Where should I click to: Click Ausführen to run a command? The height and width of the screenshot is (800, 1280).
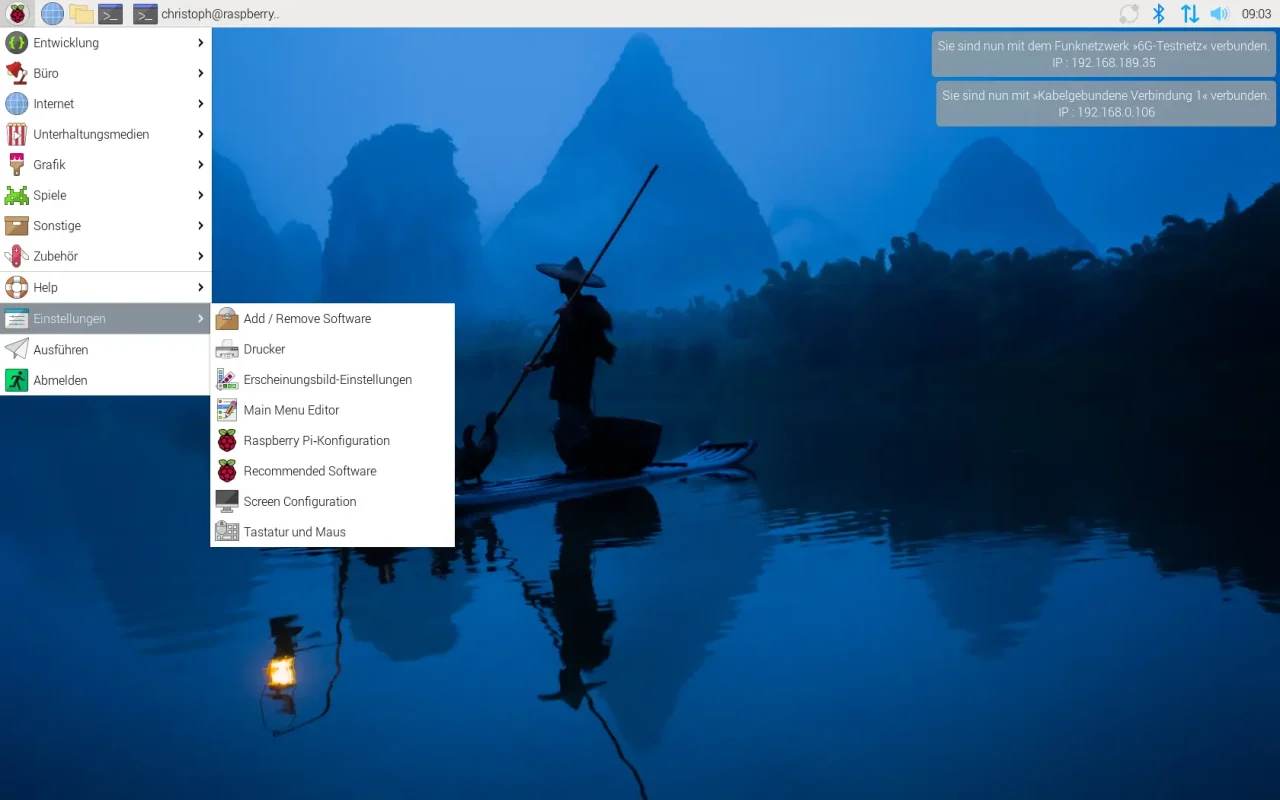point(60,350)
